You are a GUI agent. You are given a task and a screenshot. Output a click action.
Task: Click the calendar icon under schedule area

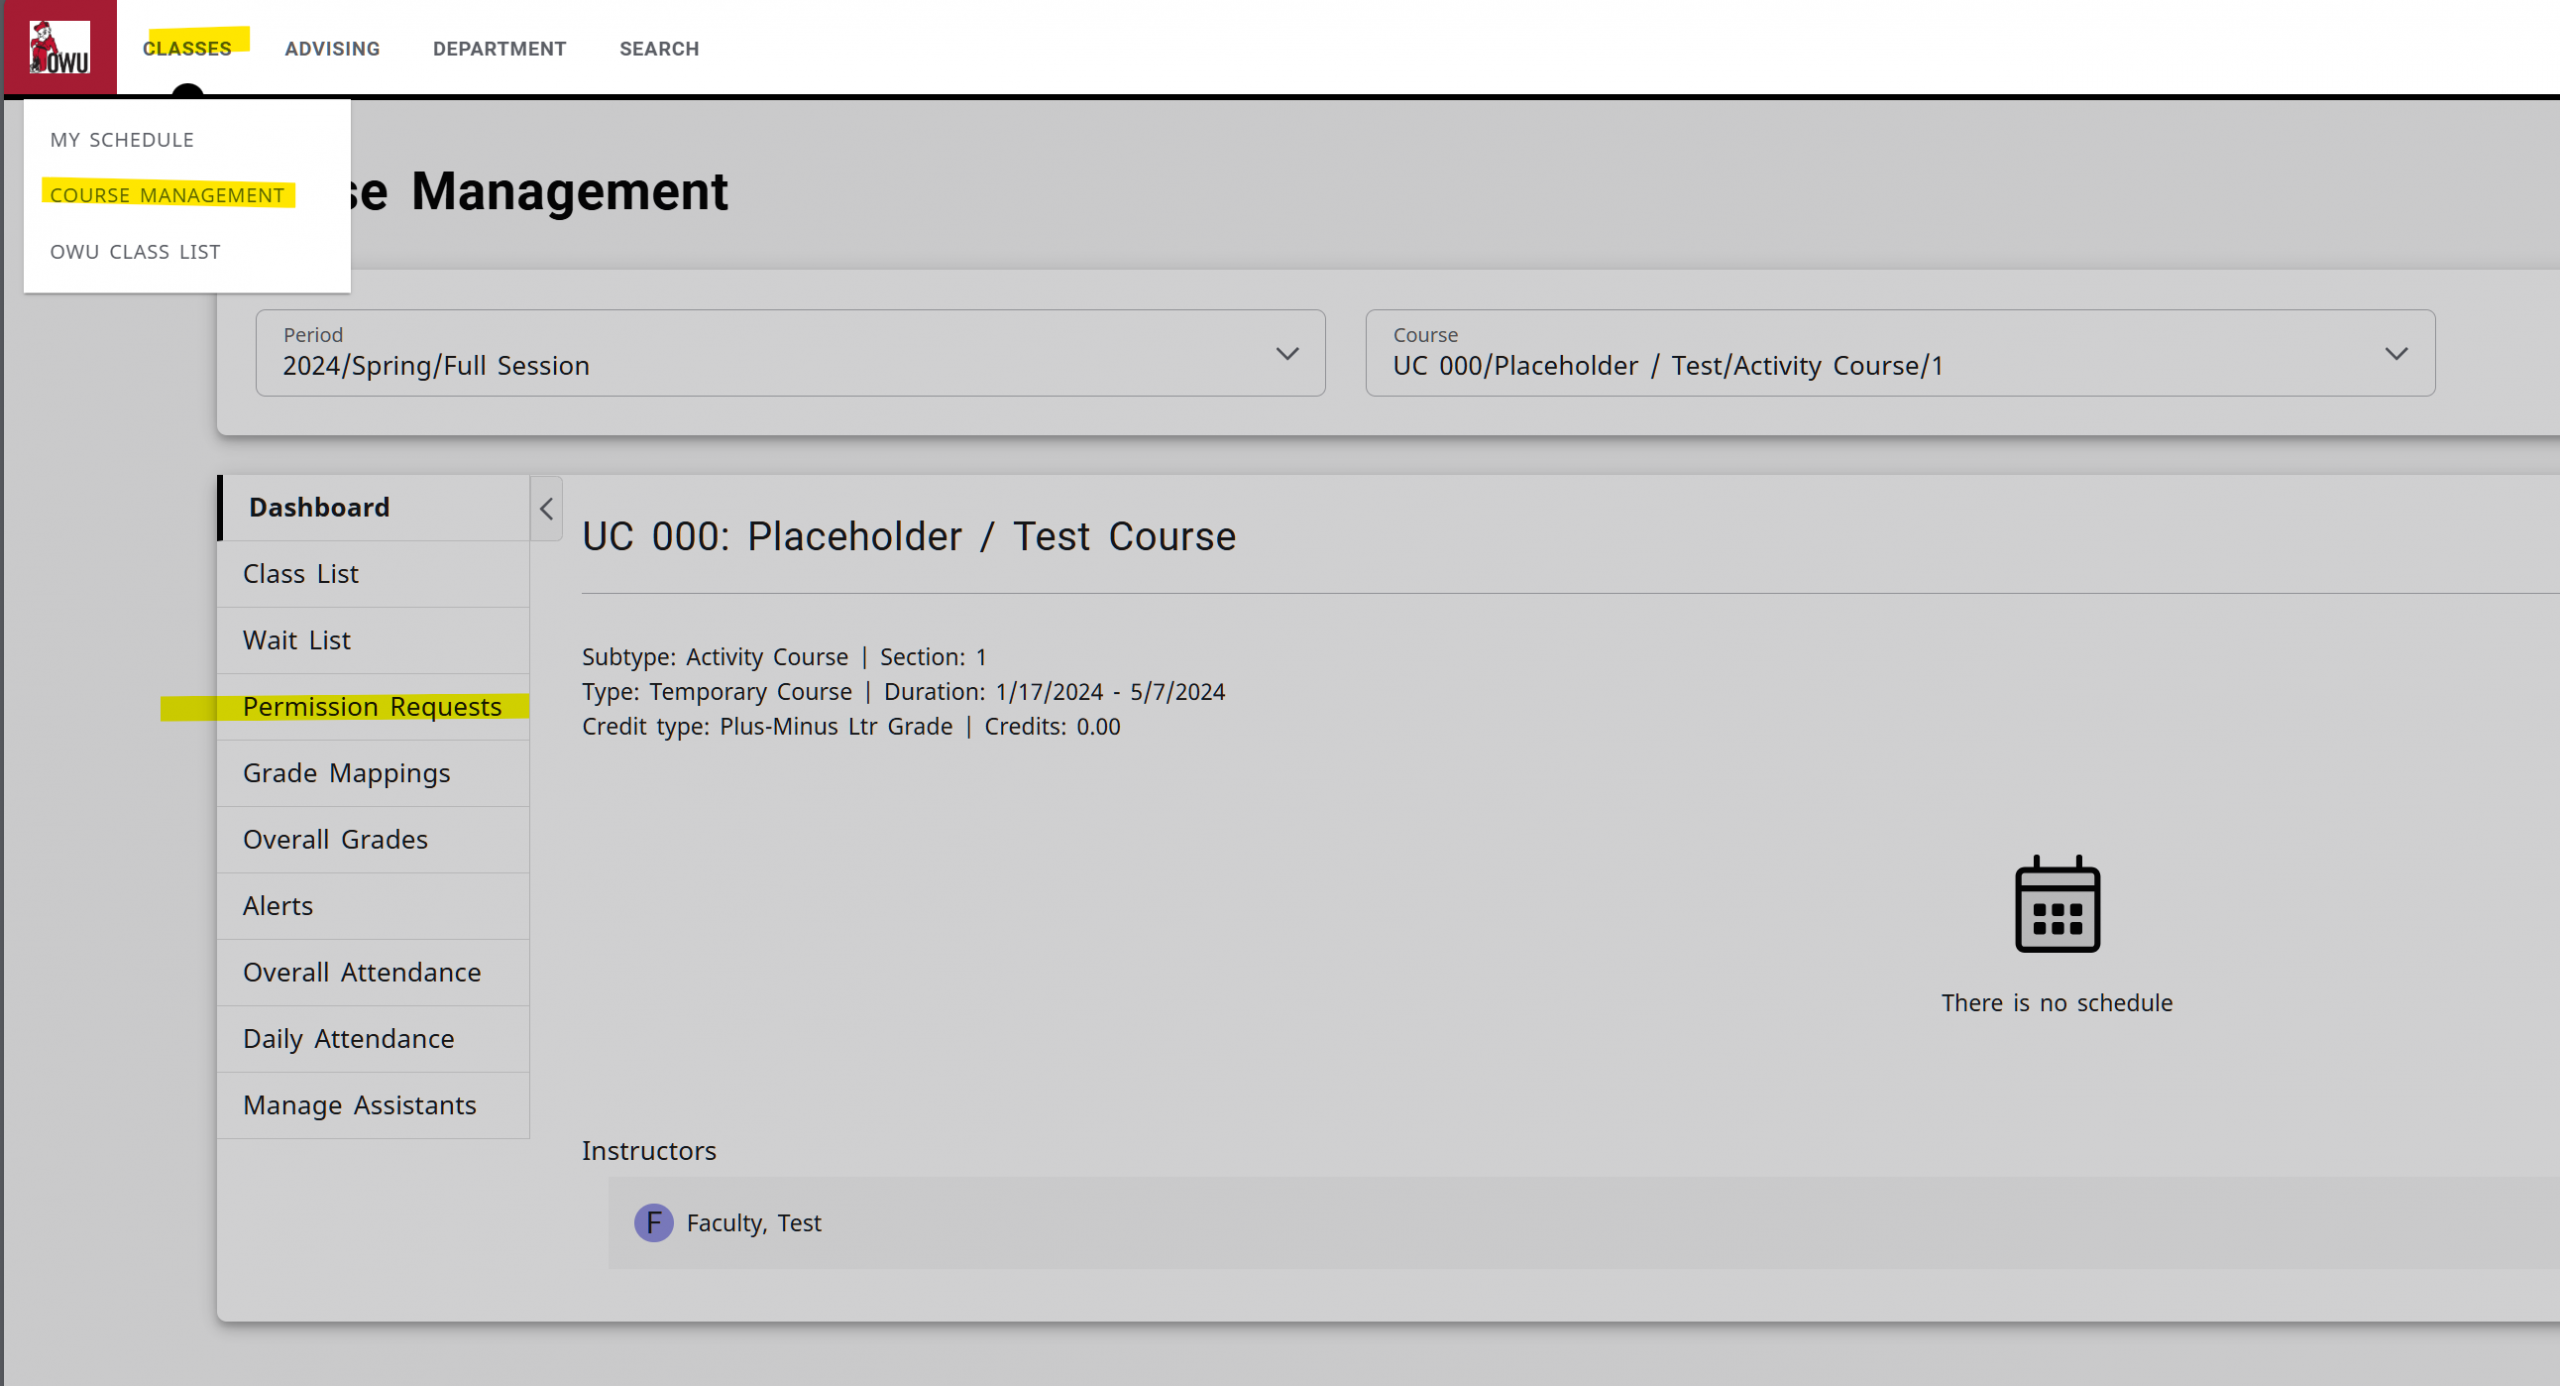[2055, 903]
